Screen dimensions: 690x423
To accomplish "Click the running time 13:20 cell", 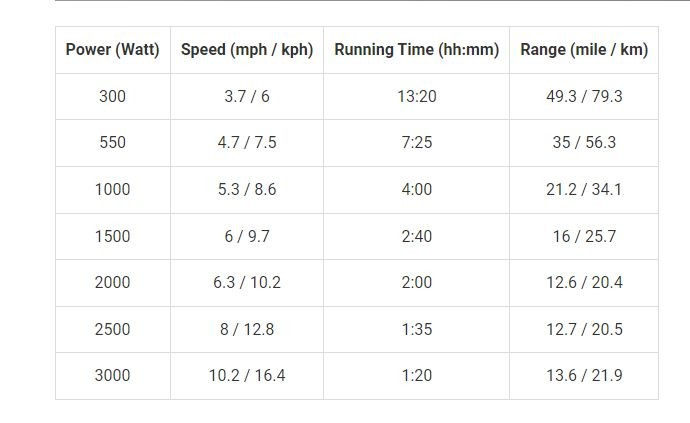I will point(417,96).
